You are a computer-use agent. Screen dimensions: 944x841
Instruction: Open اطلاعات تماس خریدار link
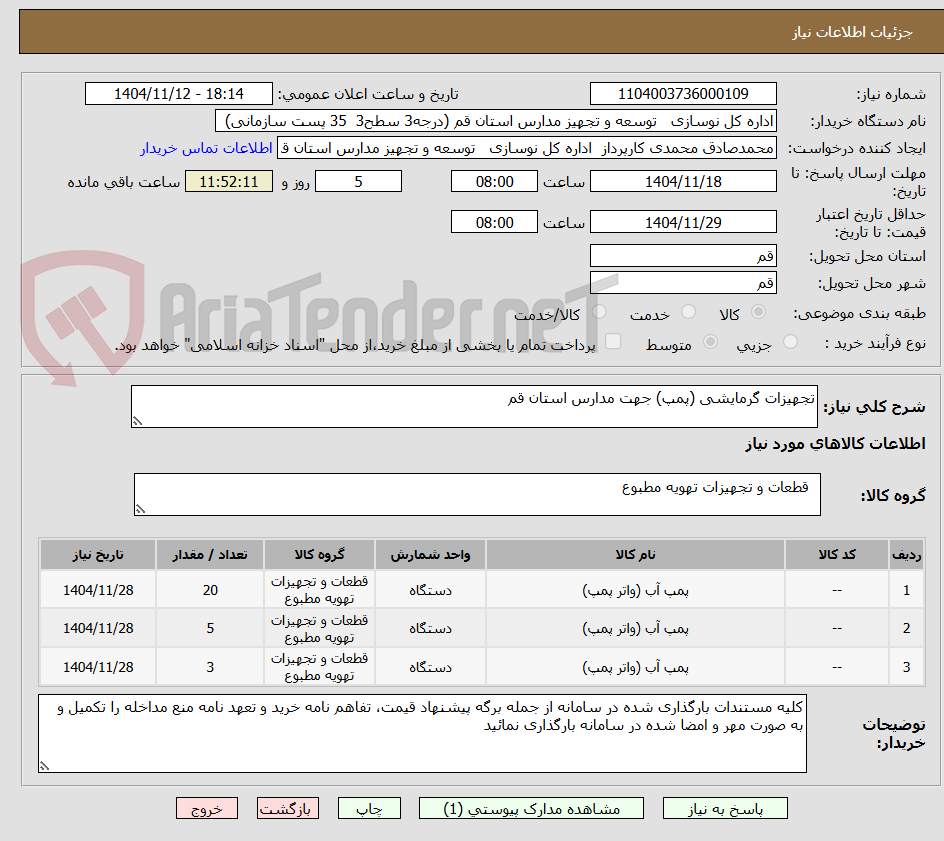point(206,148)
